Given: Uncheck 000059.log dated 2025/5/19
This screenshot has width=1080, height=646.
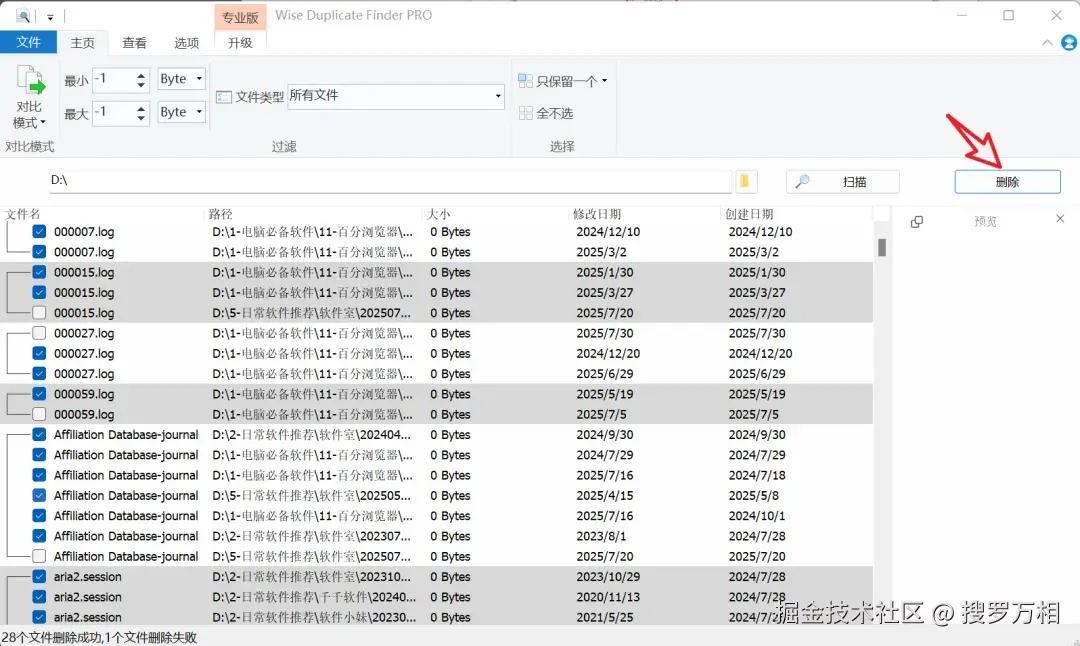Looking at the screenshot, I should click(x=39, y=394).
